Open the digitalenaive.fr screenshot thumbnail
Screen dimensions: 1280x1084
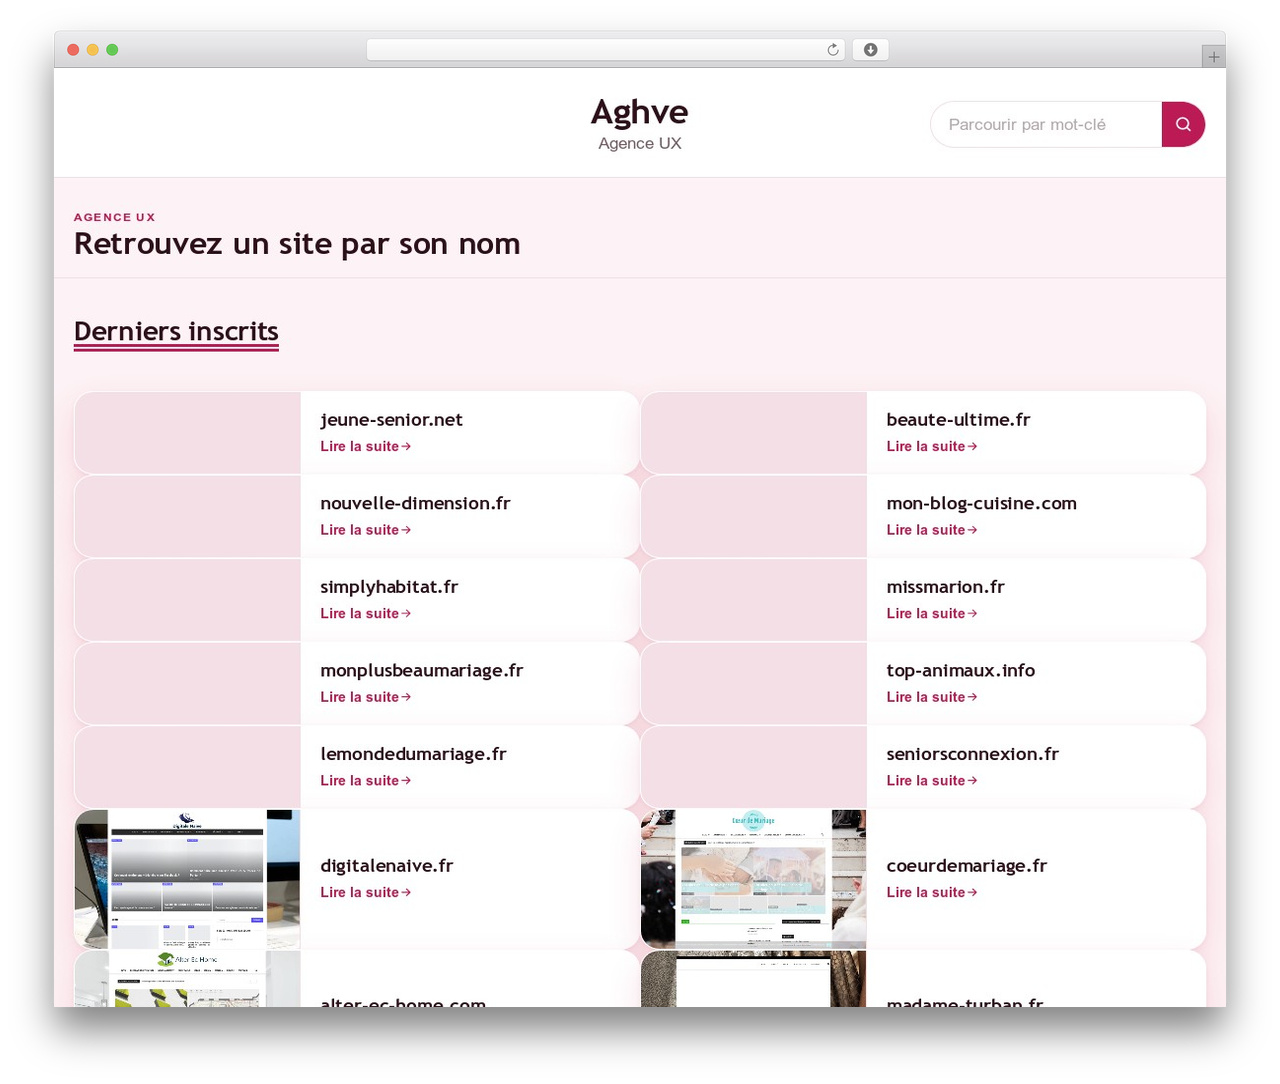(187, 879)
